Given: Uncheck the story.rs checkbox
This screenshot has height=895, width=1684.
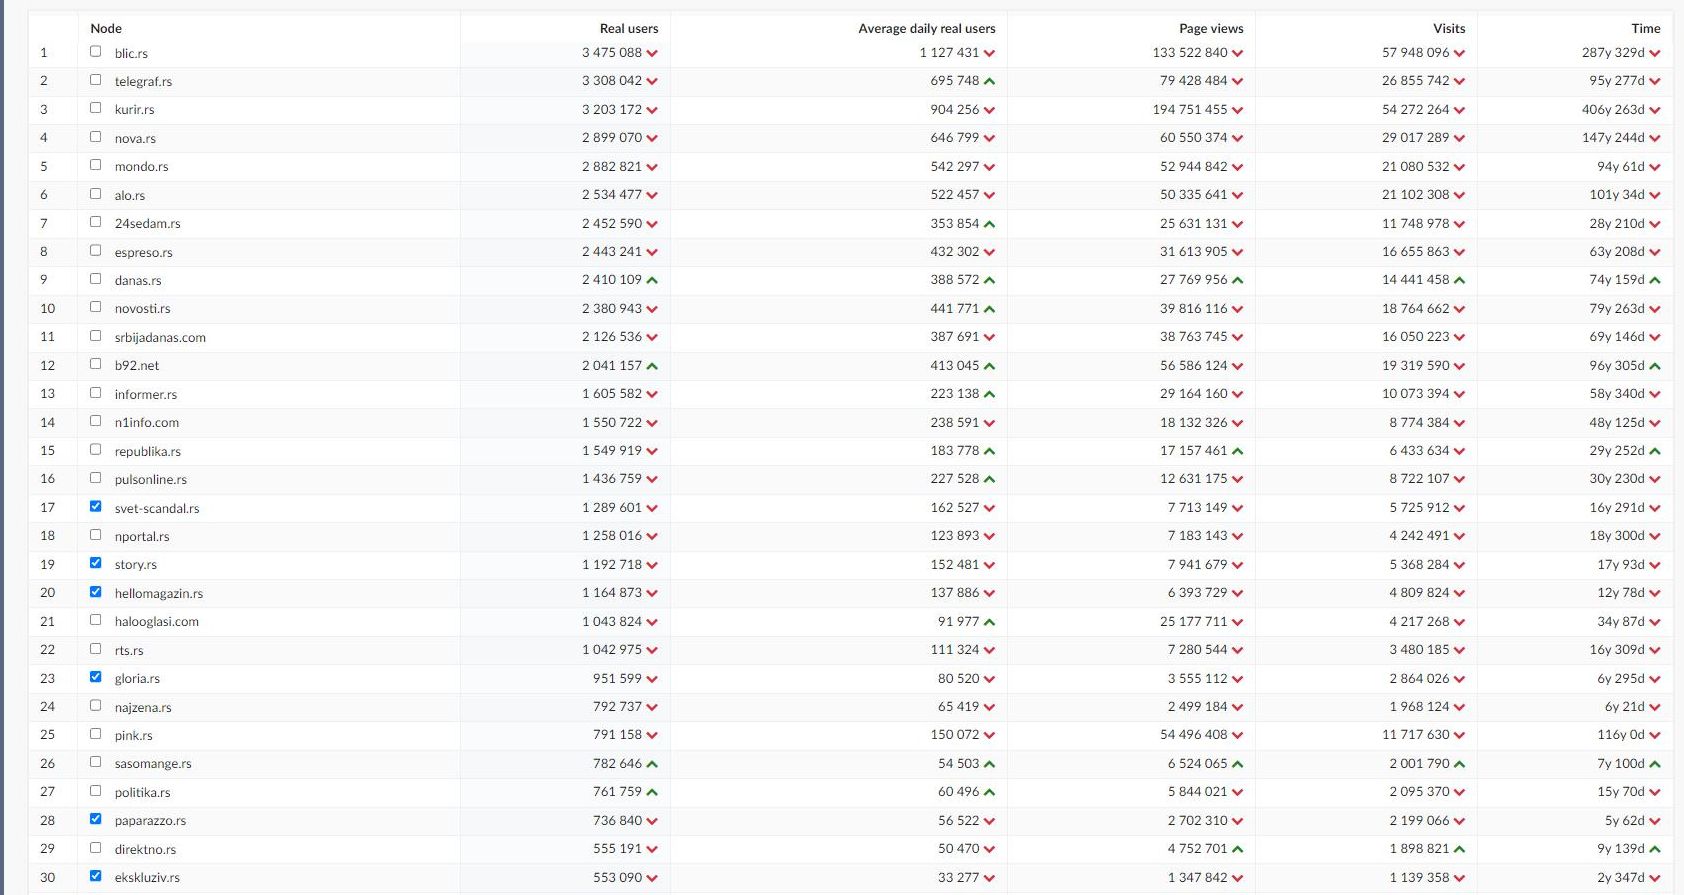Looking at the screenshot, I should (x=96, y=563).
